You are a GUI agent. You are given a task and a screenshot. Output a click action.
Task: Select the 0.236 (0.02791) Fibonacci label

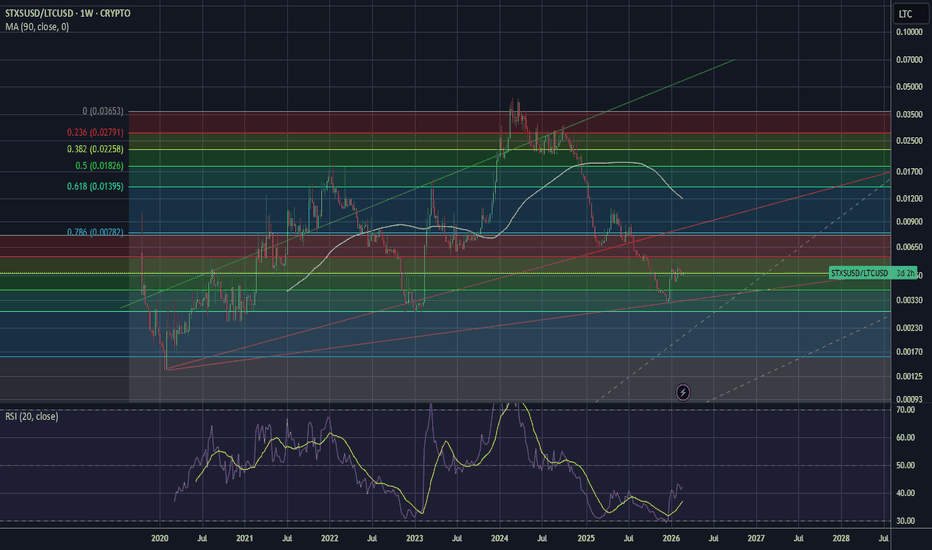[x=95, y=133]
